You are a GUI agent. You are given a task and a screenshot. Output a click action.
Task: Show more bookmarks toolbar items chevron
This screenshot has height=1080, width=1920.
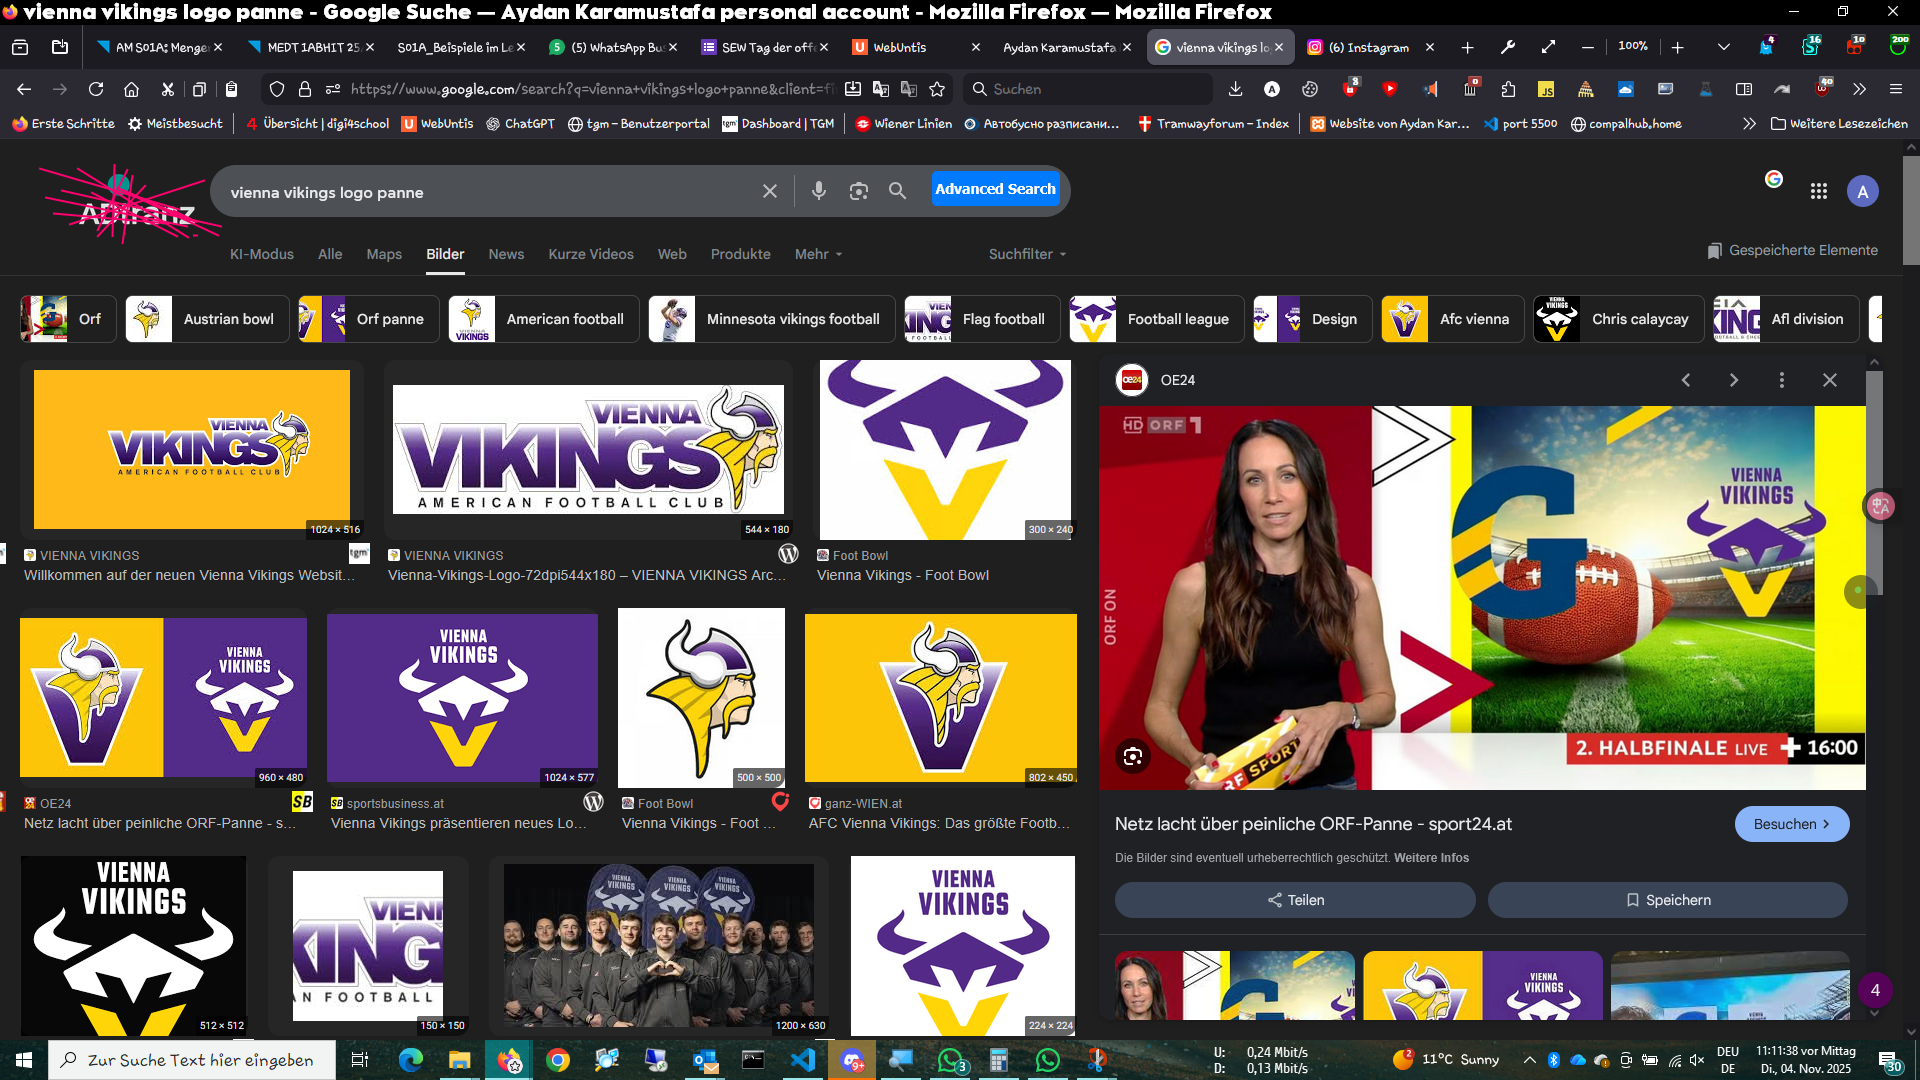pyautogui.click(x=1749, y=124)
